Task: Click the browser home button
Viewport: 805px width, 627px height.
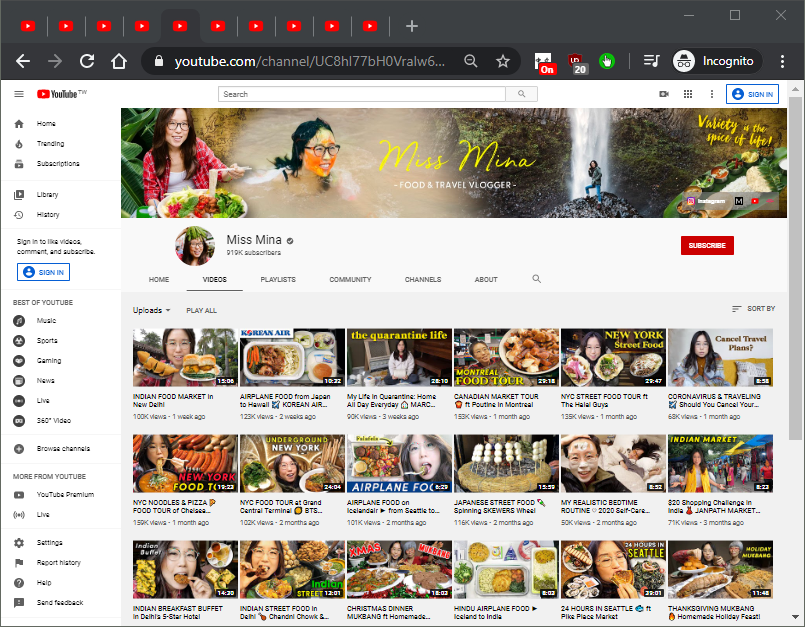Action: point(119,62)
